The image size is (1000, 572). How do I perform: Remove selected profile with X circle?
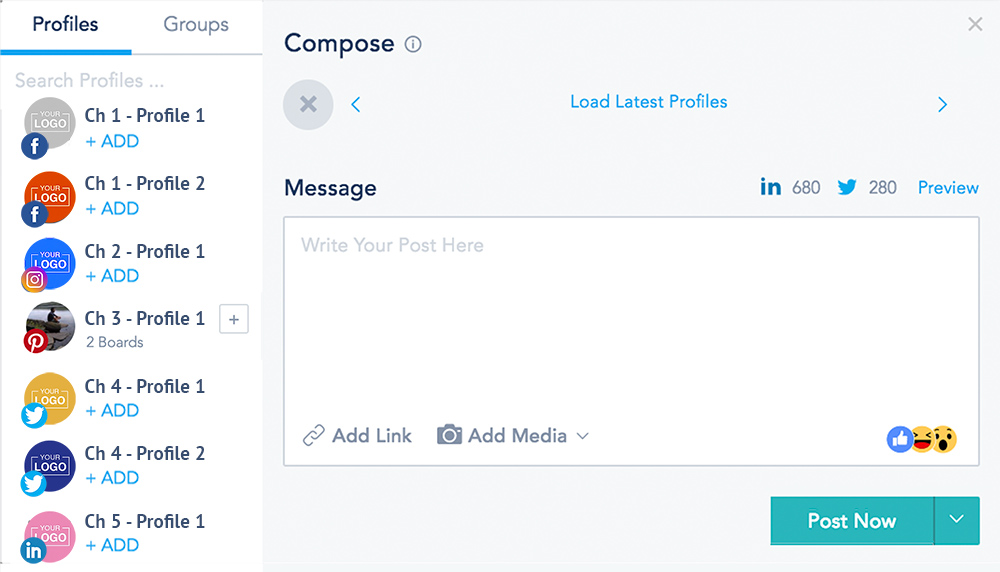click(x=308, y=104)
